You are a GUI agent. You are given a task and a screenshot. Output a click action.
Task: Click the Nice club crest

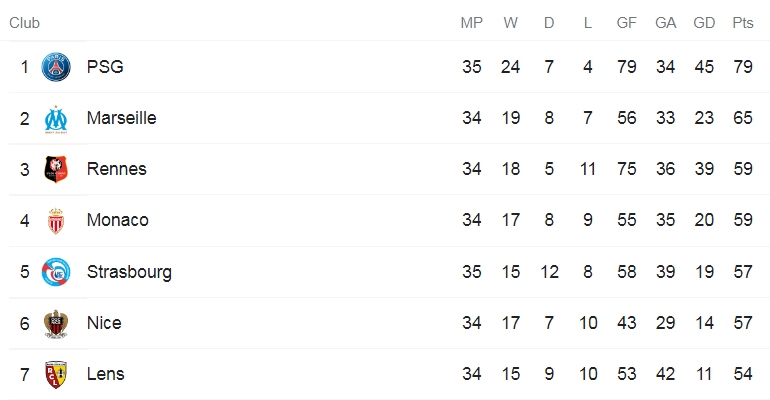[56, 324]
